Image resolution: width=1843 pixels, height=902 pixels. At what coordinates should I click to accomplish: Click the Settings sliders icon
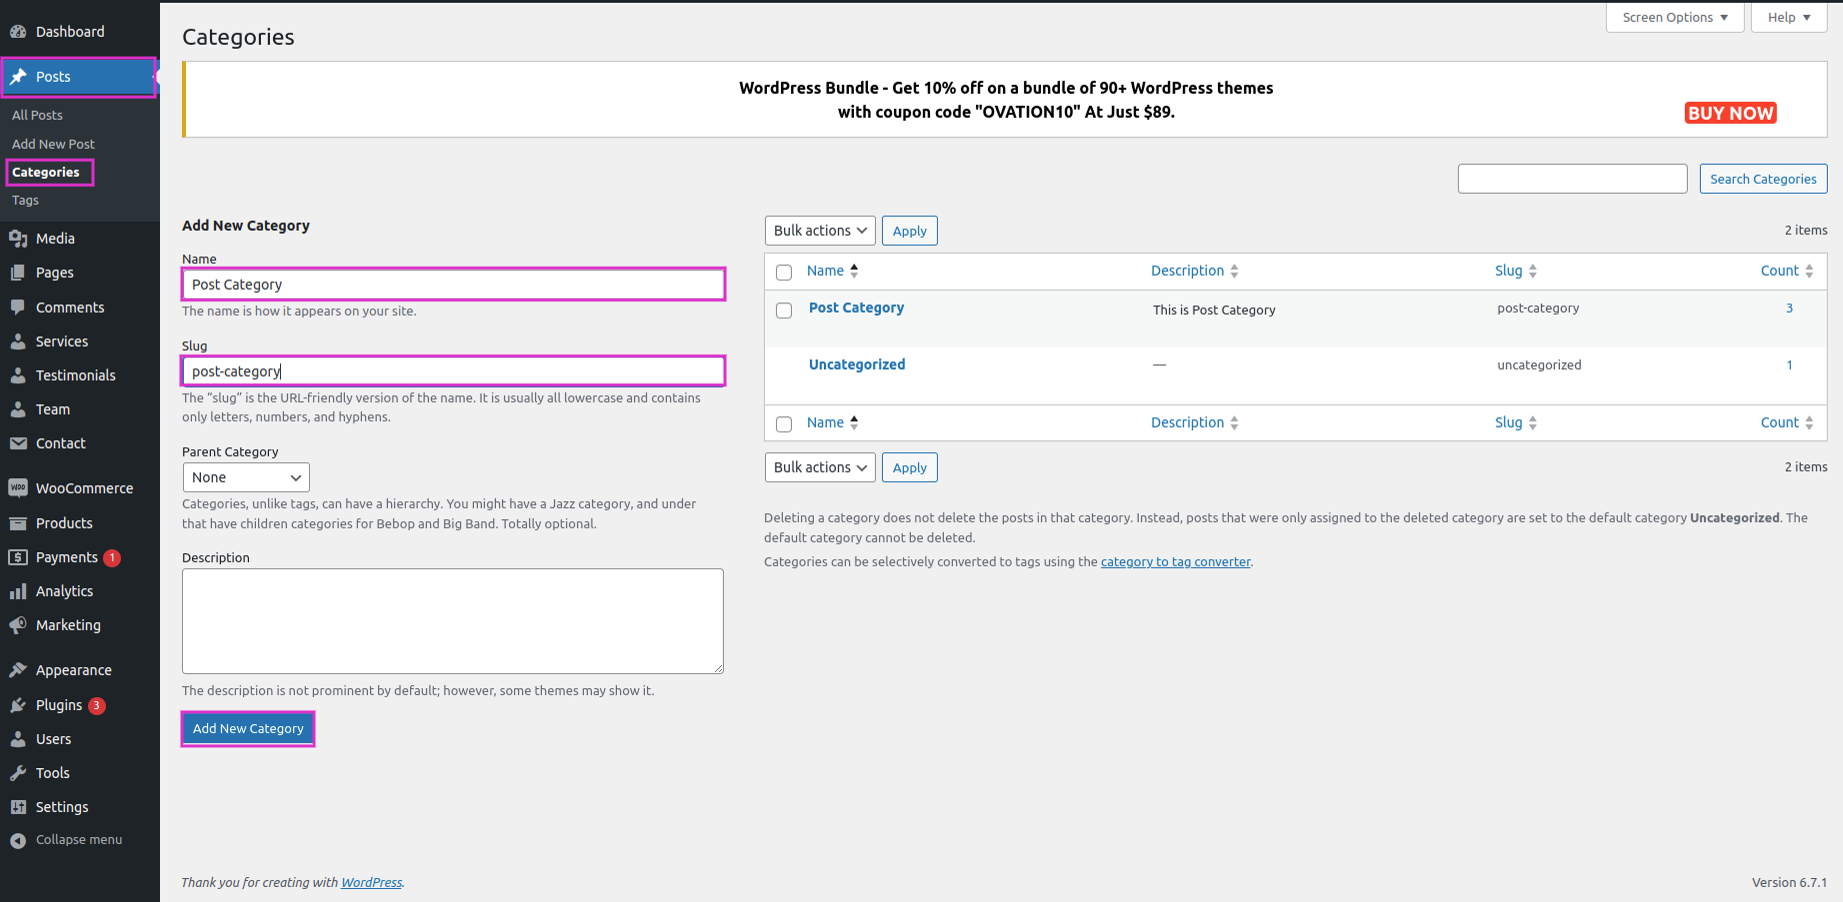click(18, 808)
